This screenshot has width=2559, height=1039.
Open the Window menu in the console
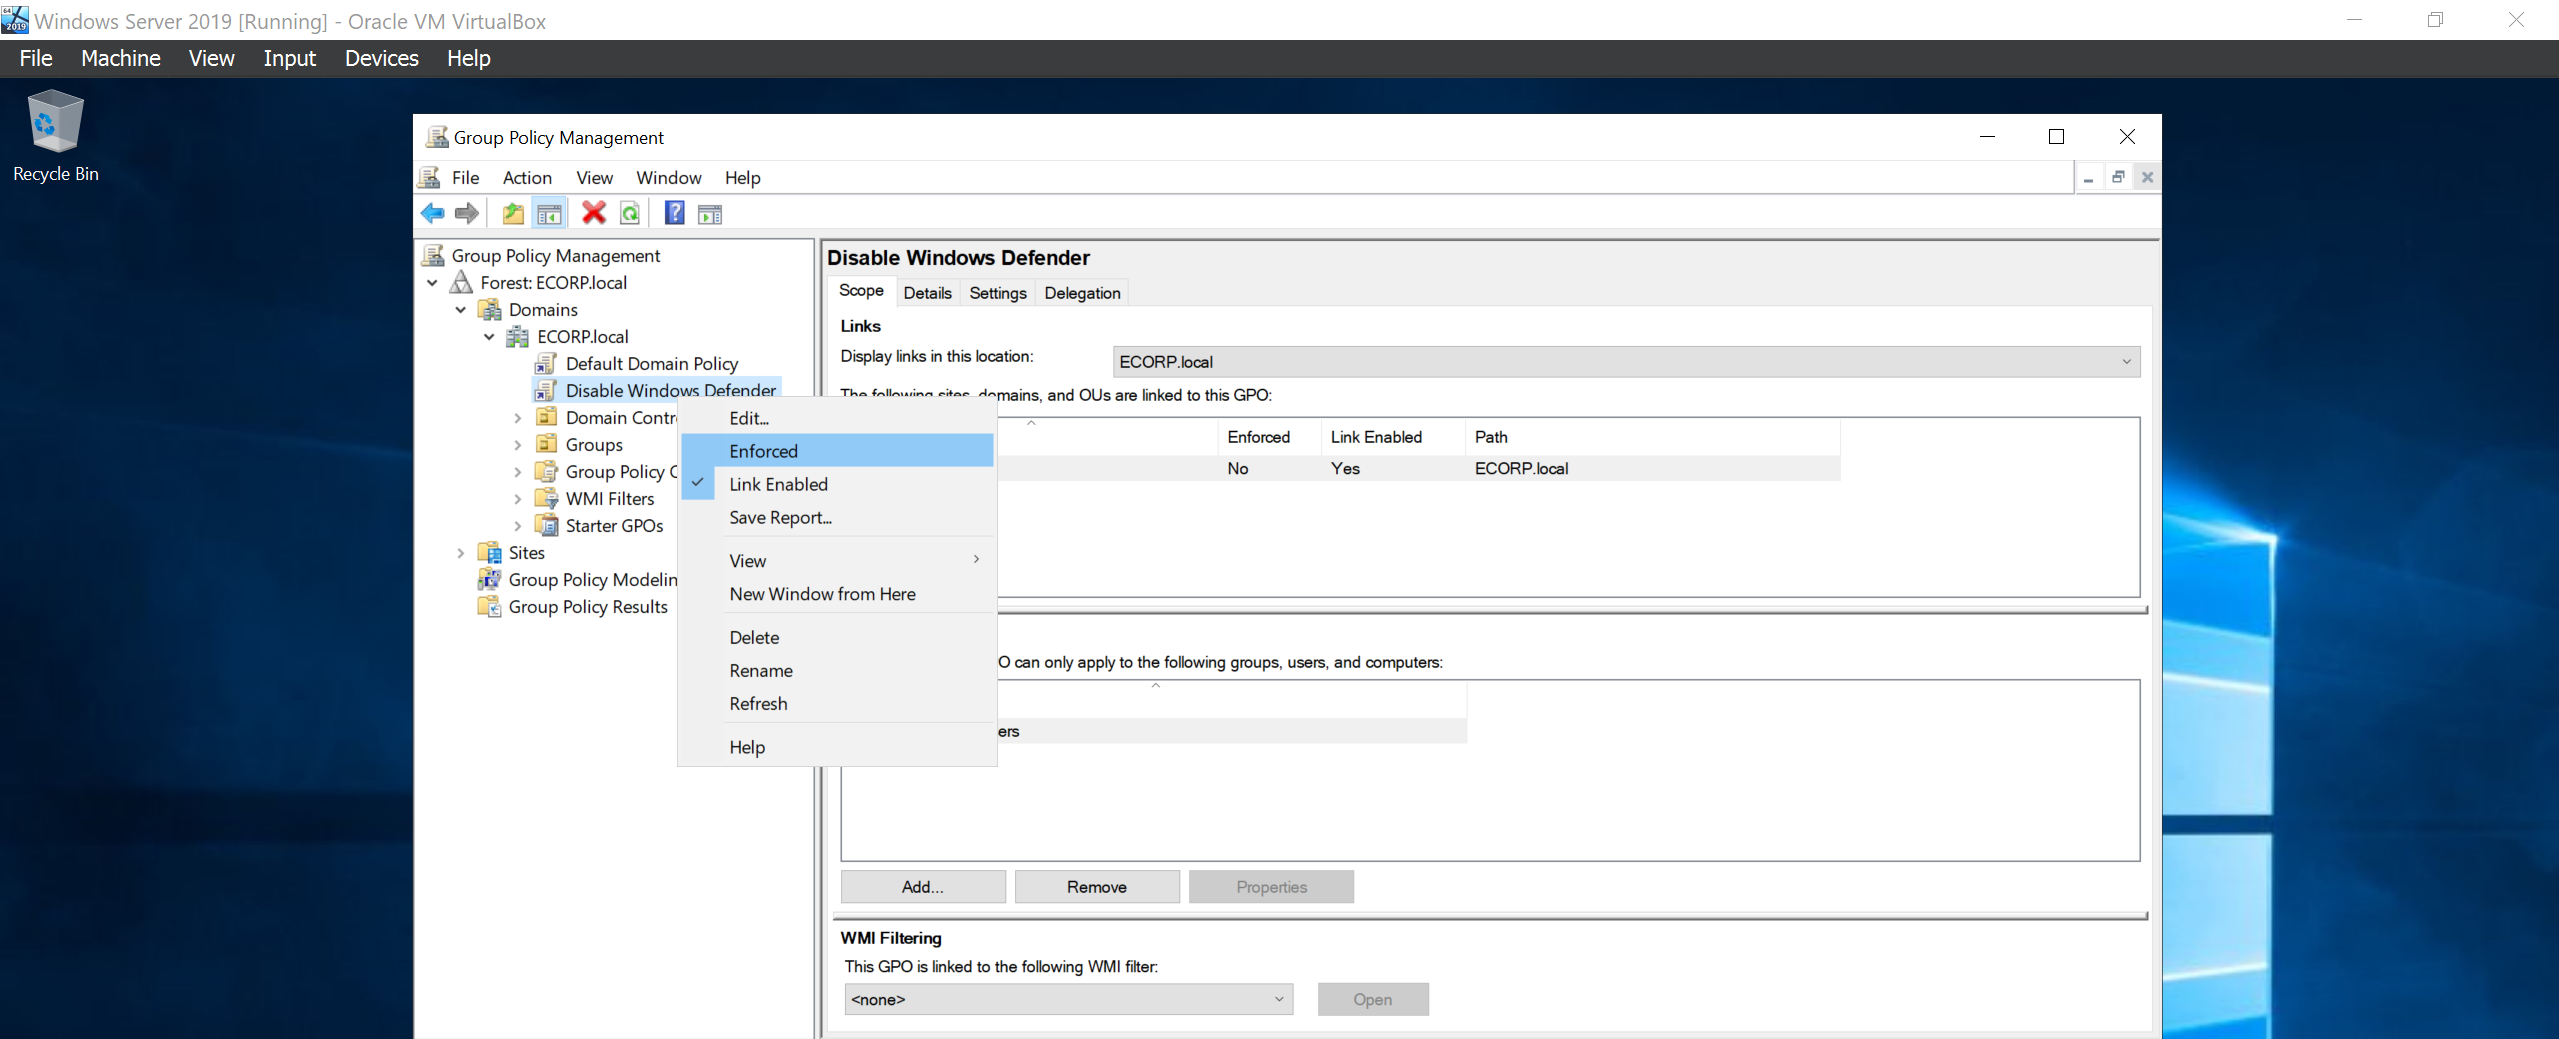668,177
